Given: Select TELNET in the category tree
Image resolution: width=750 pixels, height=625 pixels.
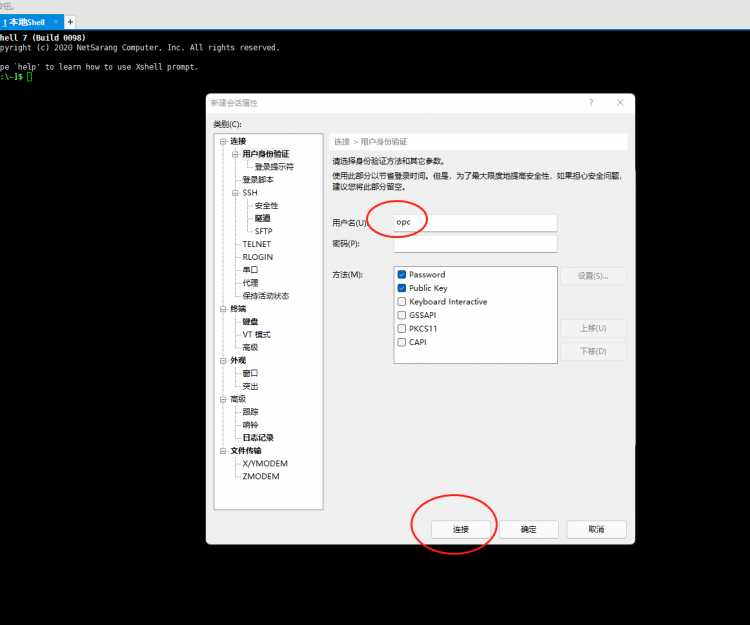Looking at the screenshot, I should [256, 244].
